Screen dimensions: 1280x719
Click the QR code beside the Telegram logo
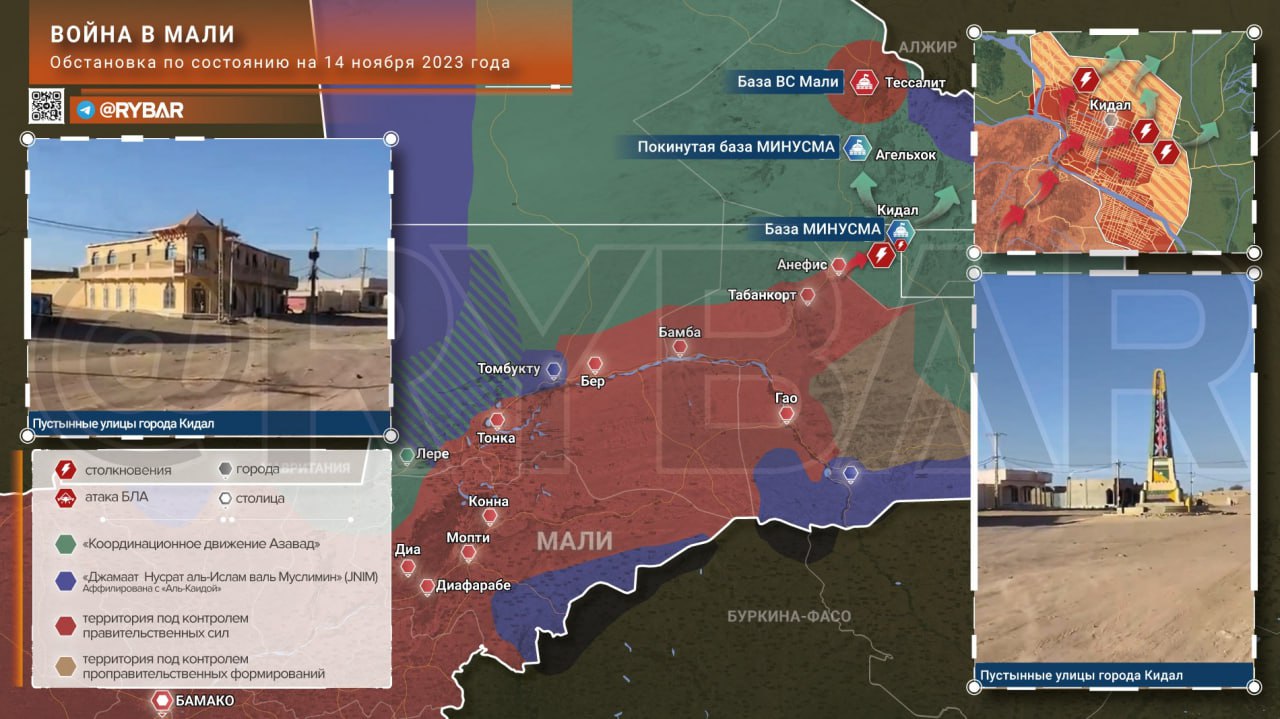tap(46, 106)
